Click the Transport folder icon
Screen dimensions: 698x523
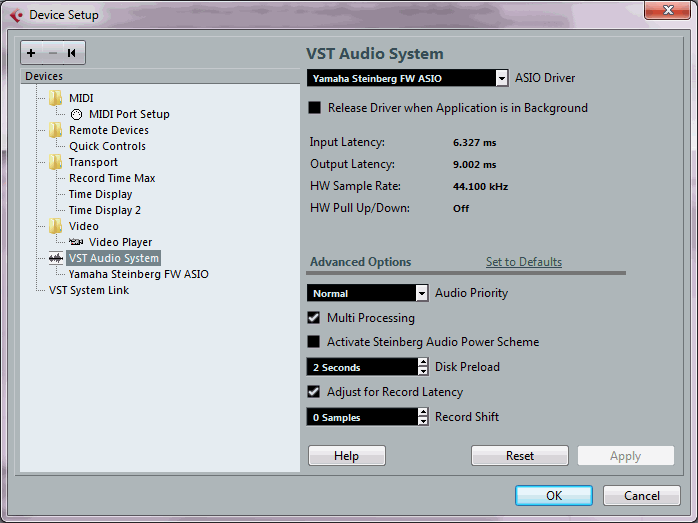click(x=56, y=162)
